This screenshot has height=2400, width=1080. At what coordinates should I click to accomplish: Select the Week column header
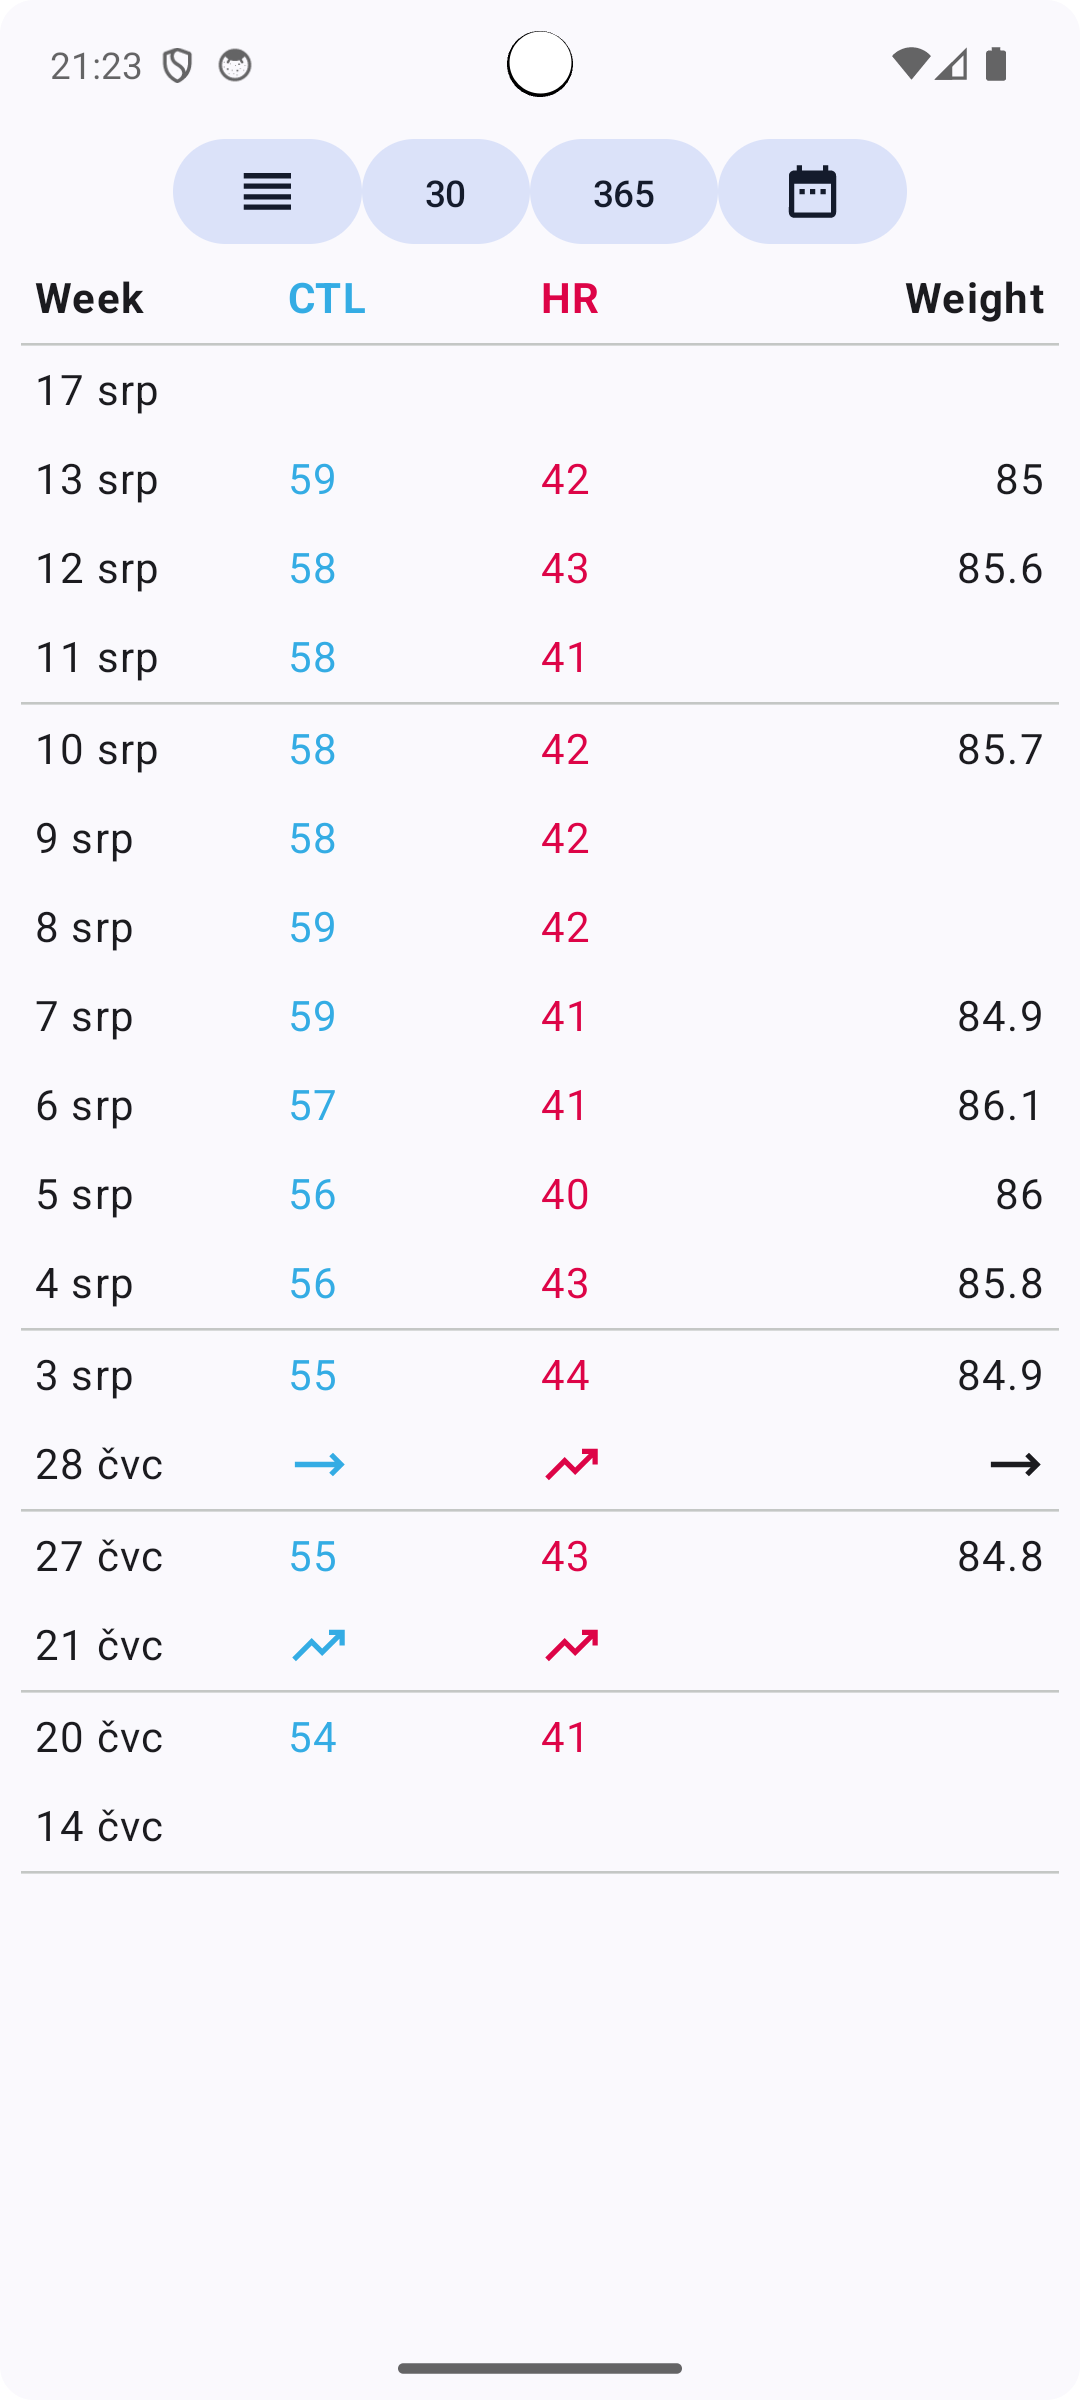point(89,298)
